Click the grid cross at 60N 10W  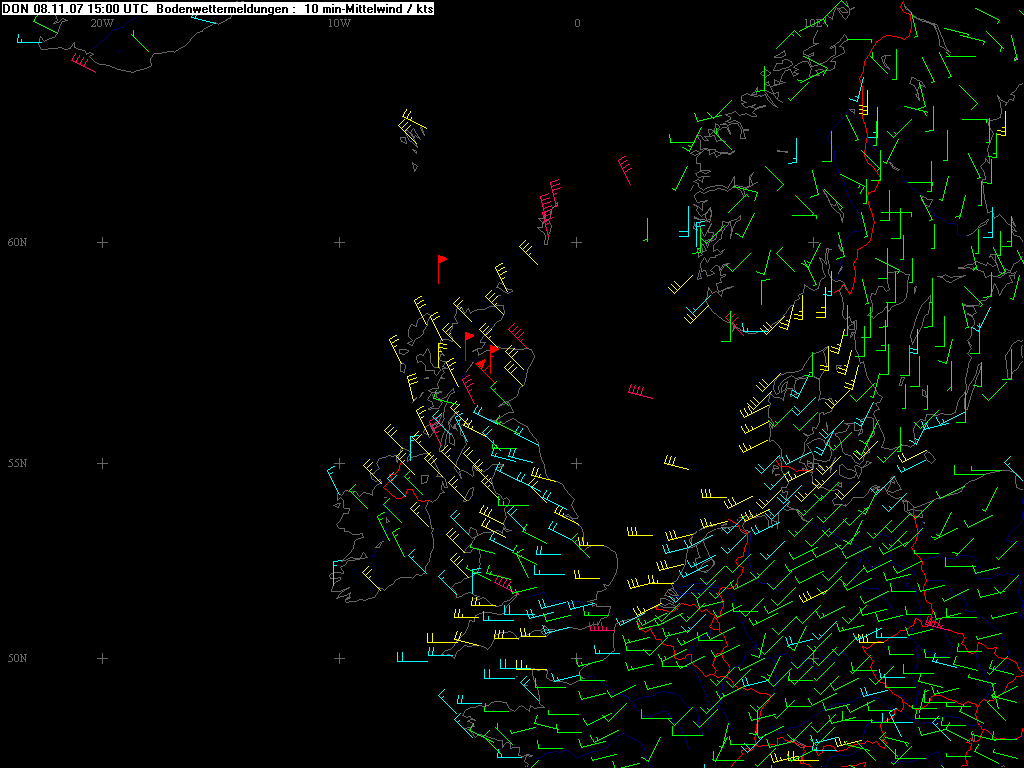tap(339, 242)
